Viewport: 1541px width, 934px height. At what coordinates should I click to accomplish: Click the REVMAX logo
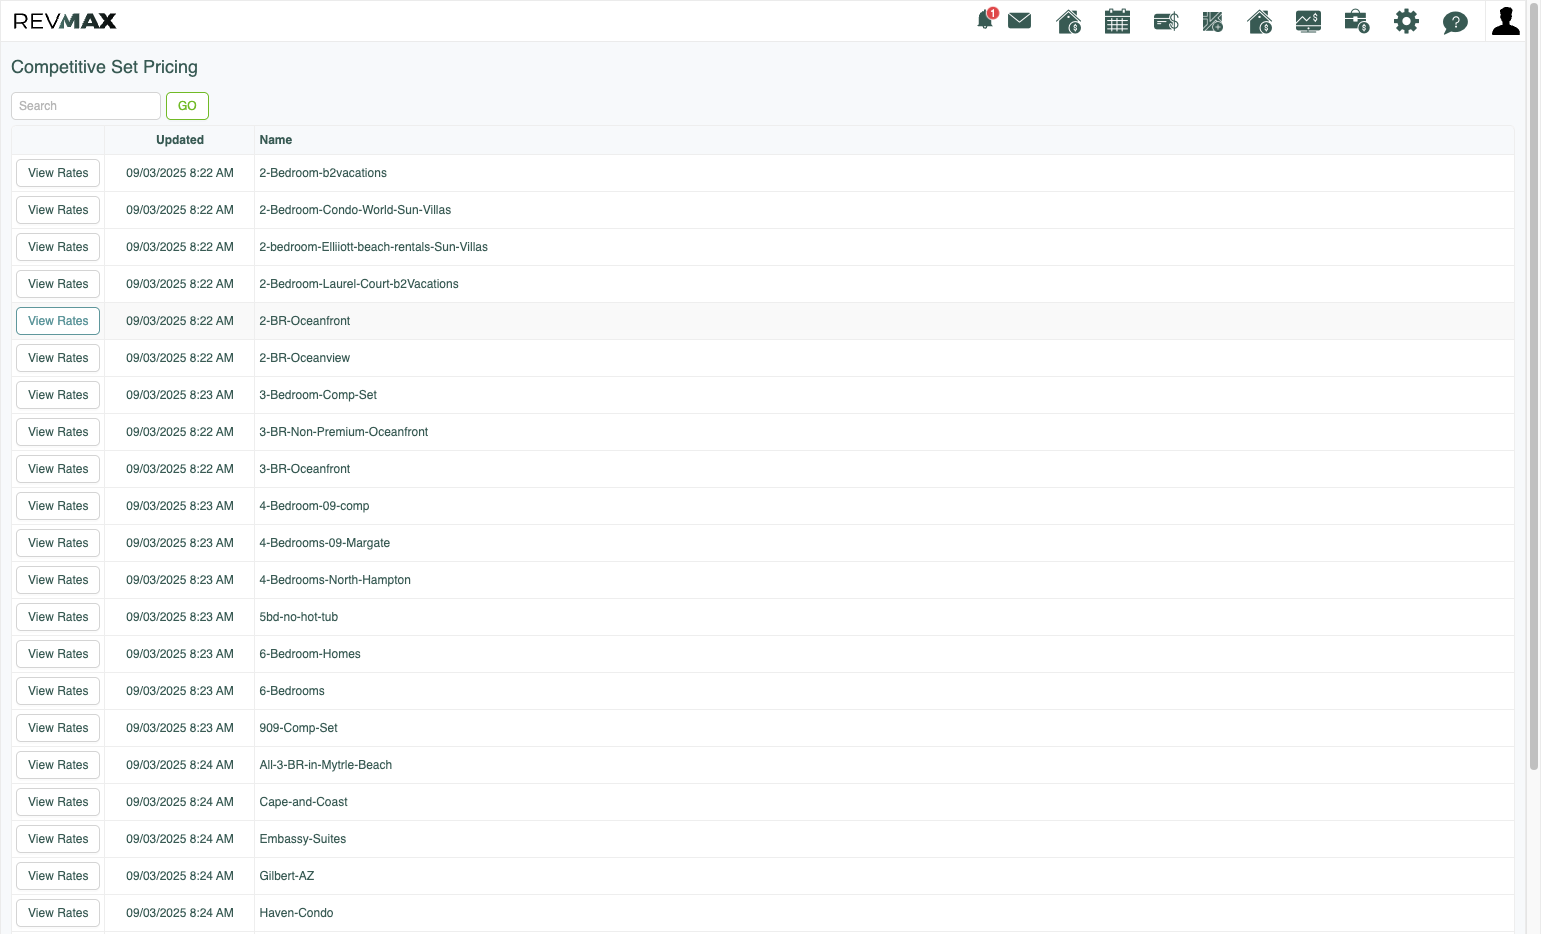(x=65, y=21)
